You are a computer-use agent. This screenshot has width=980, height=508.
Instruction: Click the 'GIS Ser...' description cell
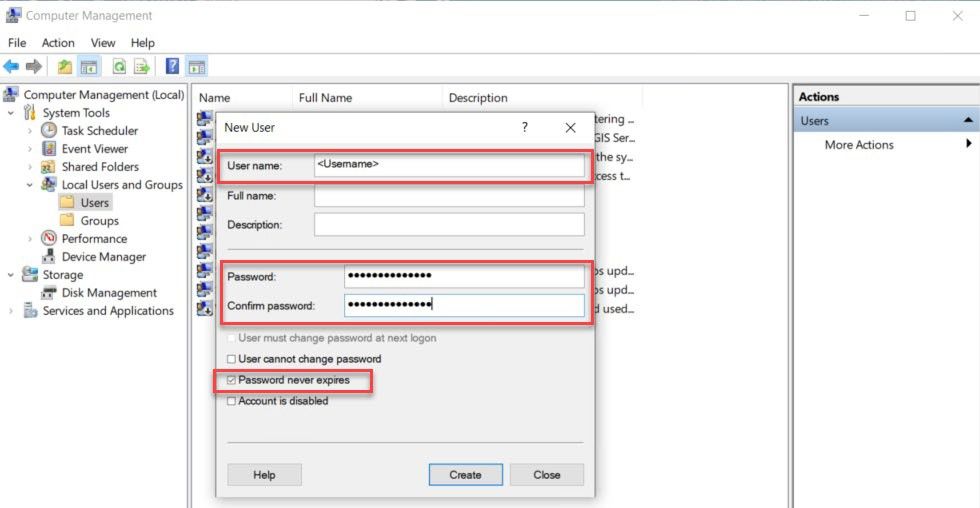click(614, 137)
